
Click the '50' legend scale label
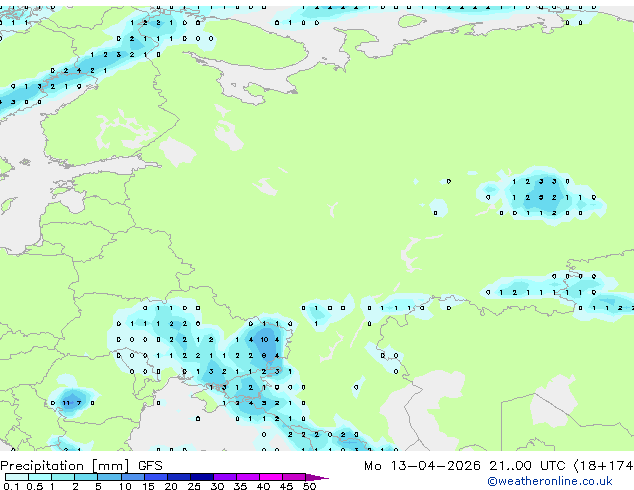(309, 486)
